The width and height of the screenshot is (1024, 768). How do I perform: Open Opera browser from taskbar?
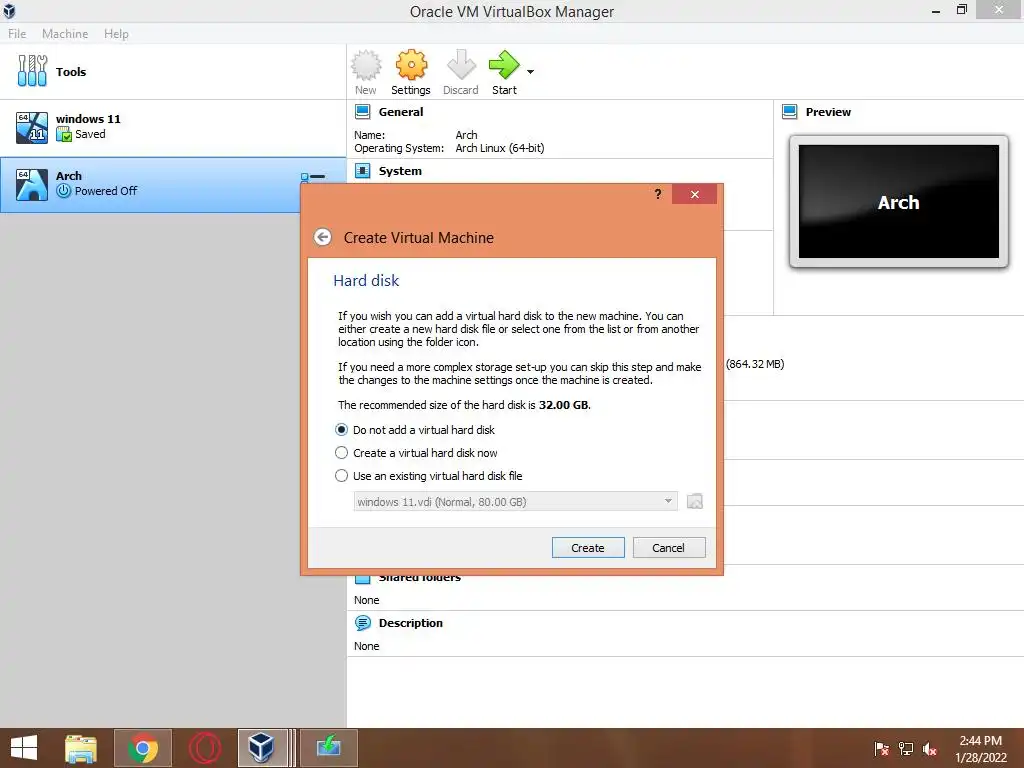pyautogui.click(x=204, y=748)
